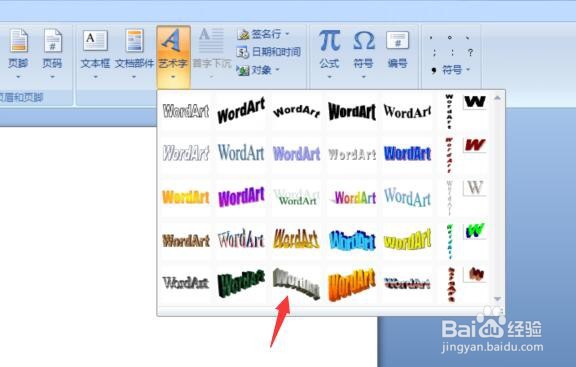Screen dimensions: 576x367
Task: Select the black vertical WordArt style
Action: click(449, 111)
